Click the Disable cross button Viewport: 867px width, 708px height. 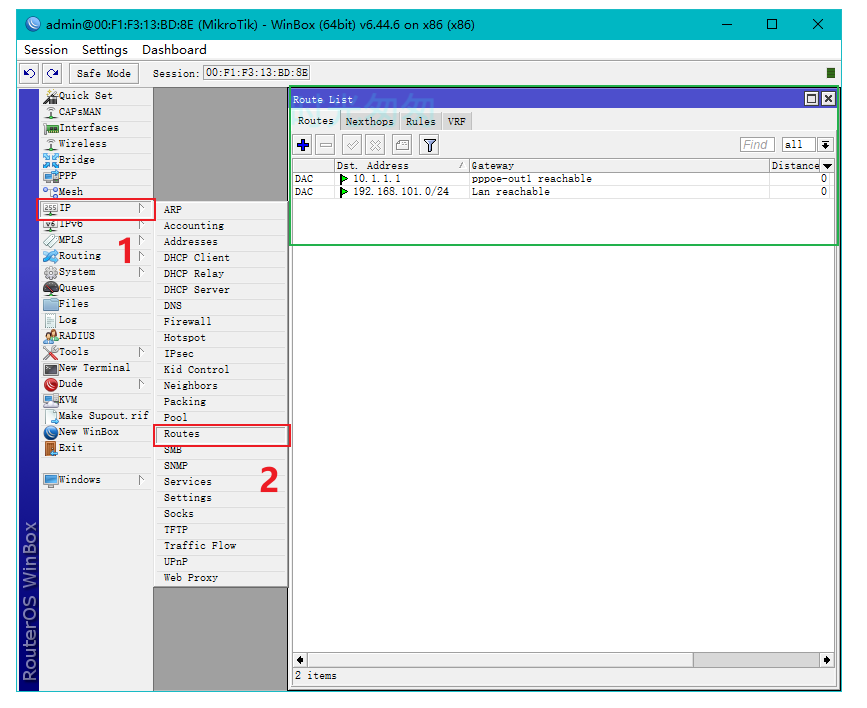pos(375,145)
